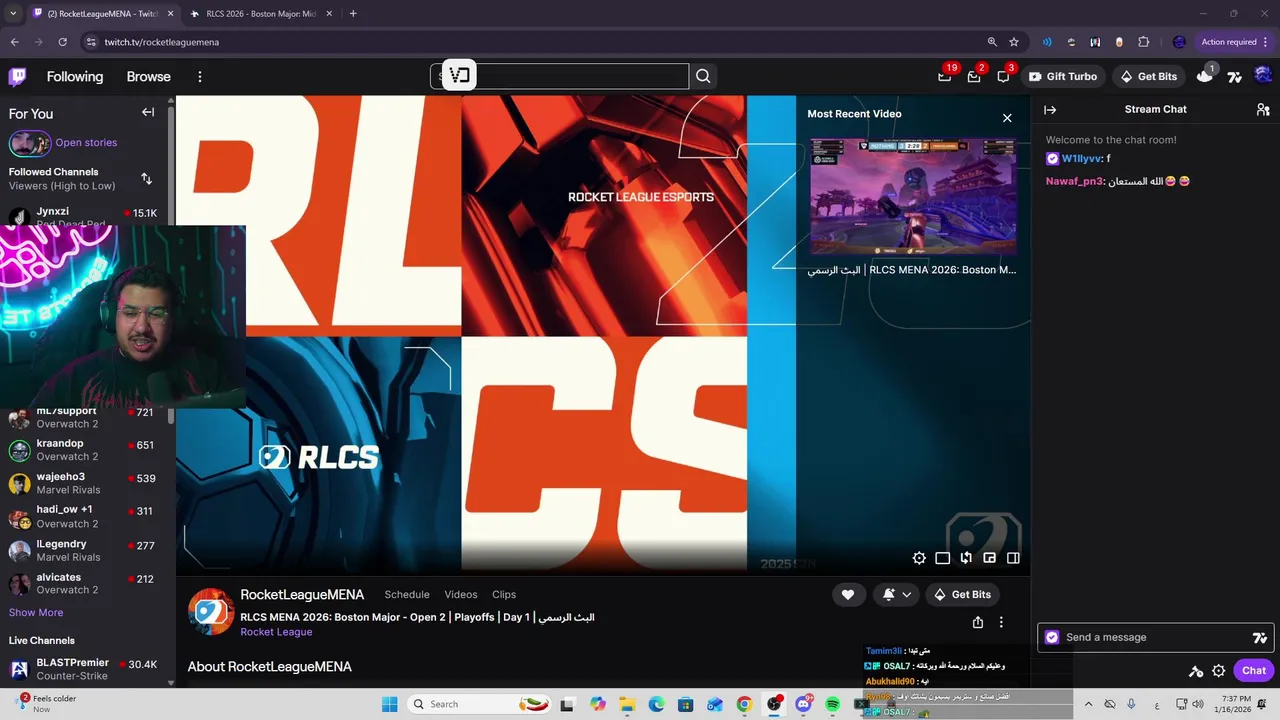Open the channel points crown icon in header
The height and width of the screenshot is (720, 1280).
click(1205, 76)
